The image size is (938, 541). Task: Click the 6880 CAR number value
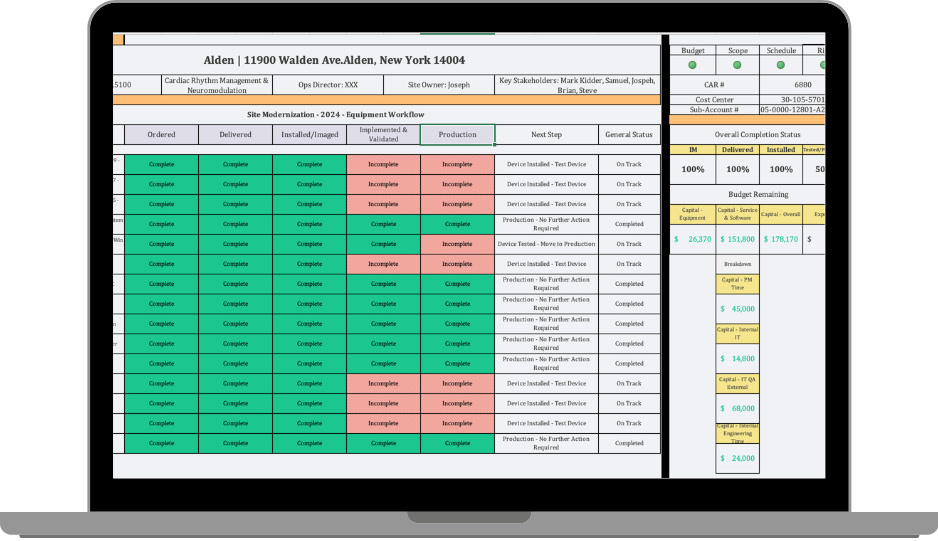[x=803, y=85]
